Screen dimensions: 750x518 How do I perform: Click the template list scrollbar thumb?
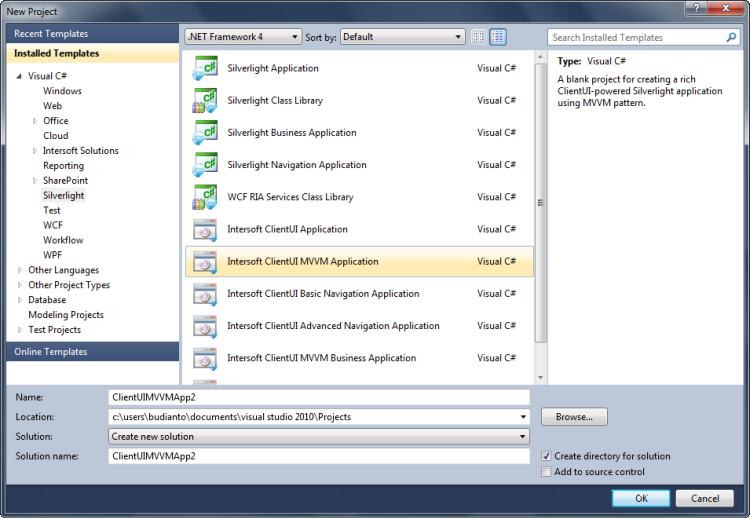pos(540,203)
